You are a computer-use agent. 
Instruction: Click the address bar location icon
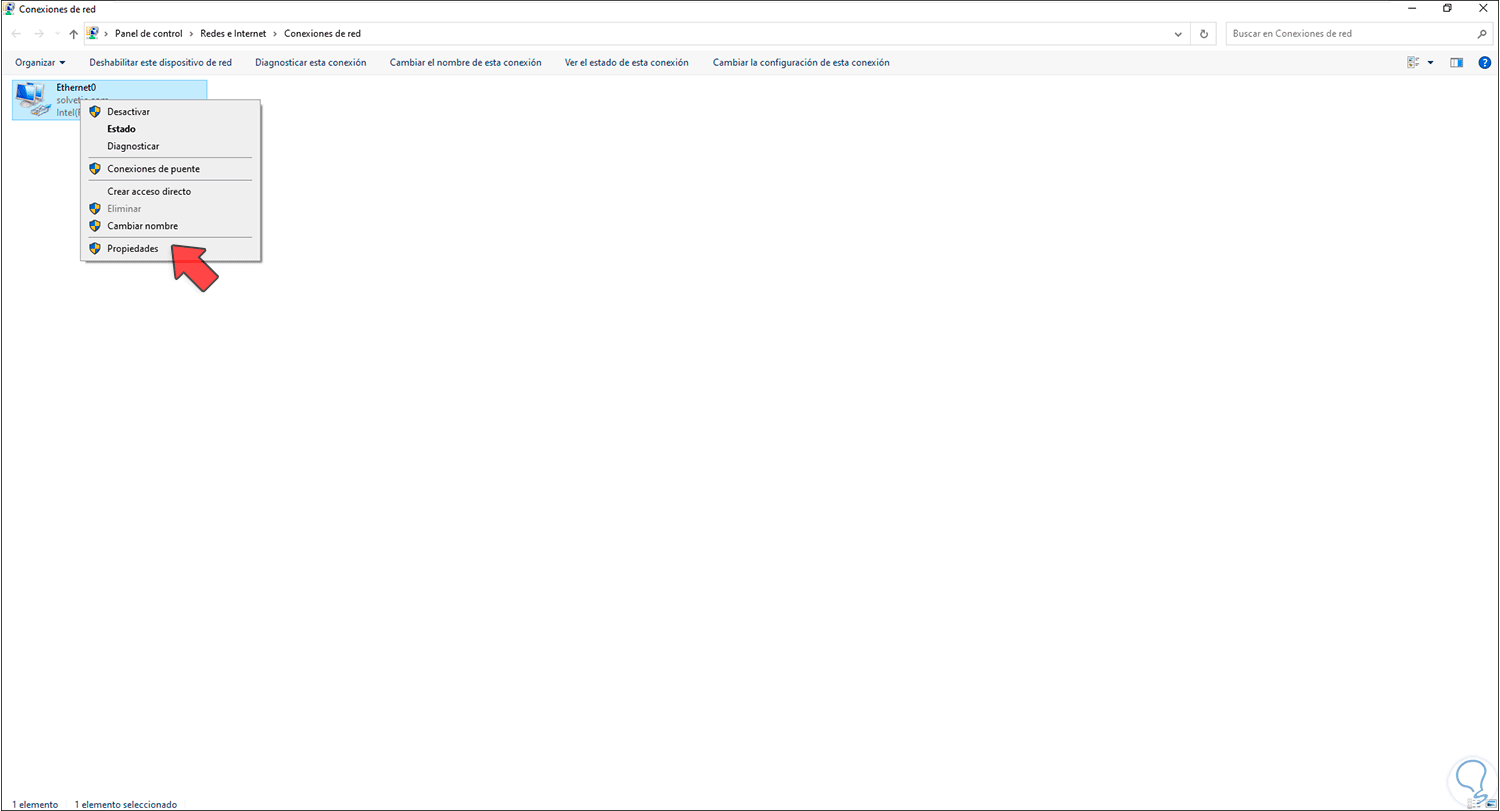(93, 33)
